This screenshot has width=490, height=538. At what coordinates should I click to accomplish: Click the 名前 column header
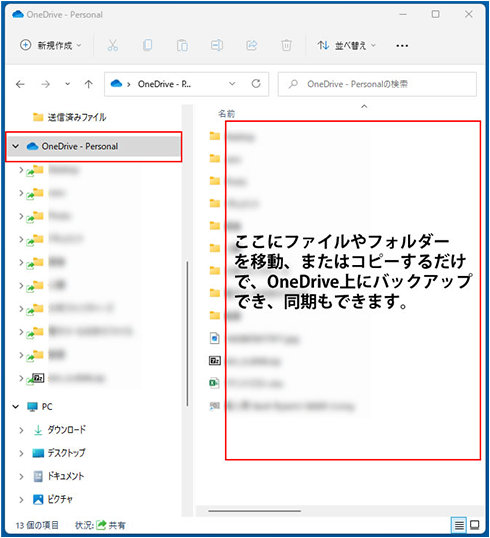(226, 114)
